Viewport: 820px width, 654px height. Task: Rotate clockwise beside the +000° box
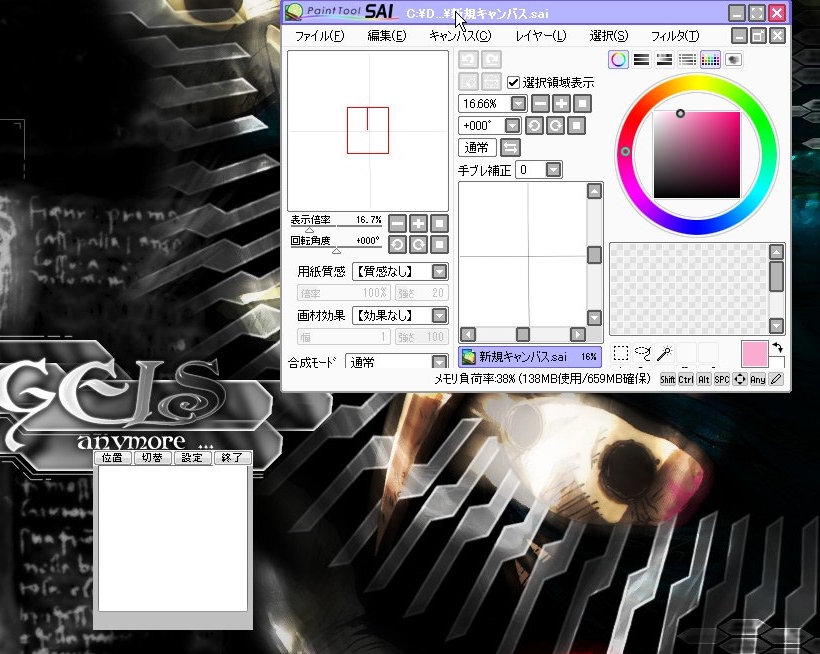[555, 125]
